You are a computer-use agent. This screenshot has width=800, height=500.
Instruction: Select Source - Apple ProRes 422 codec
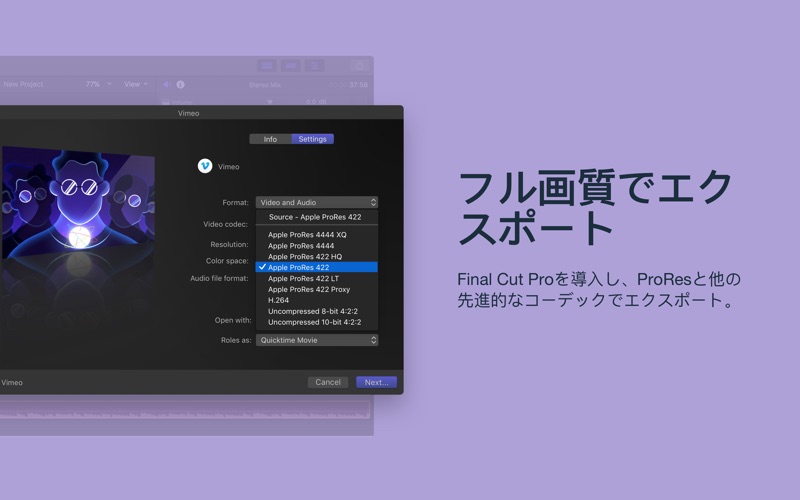pos(316,217)
